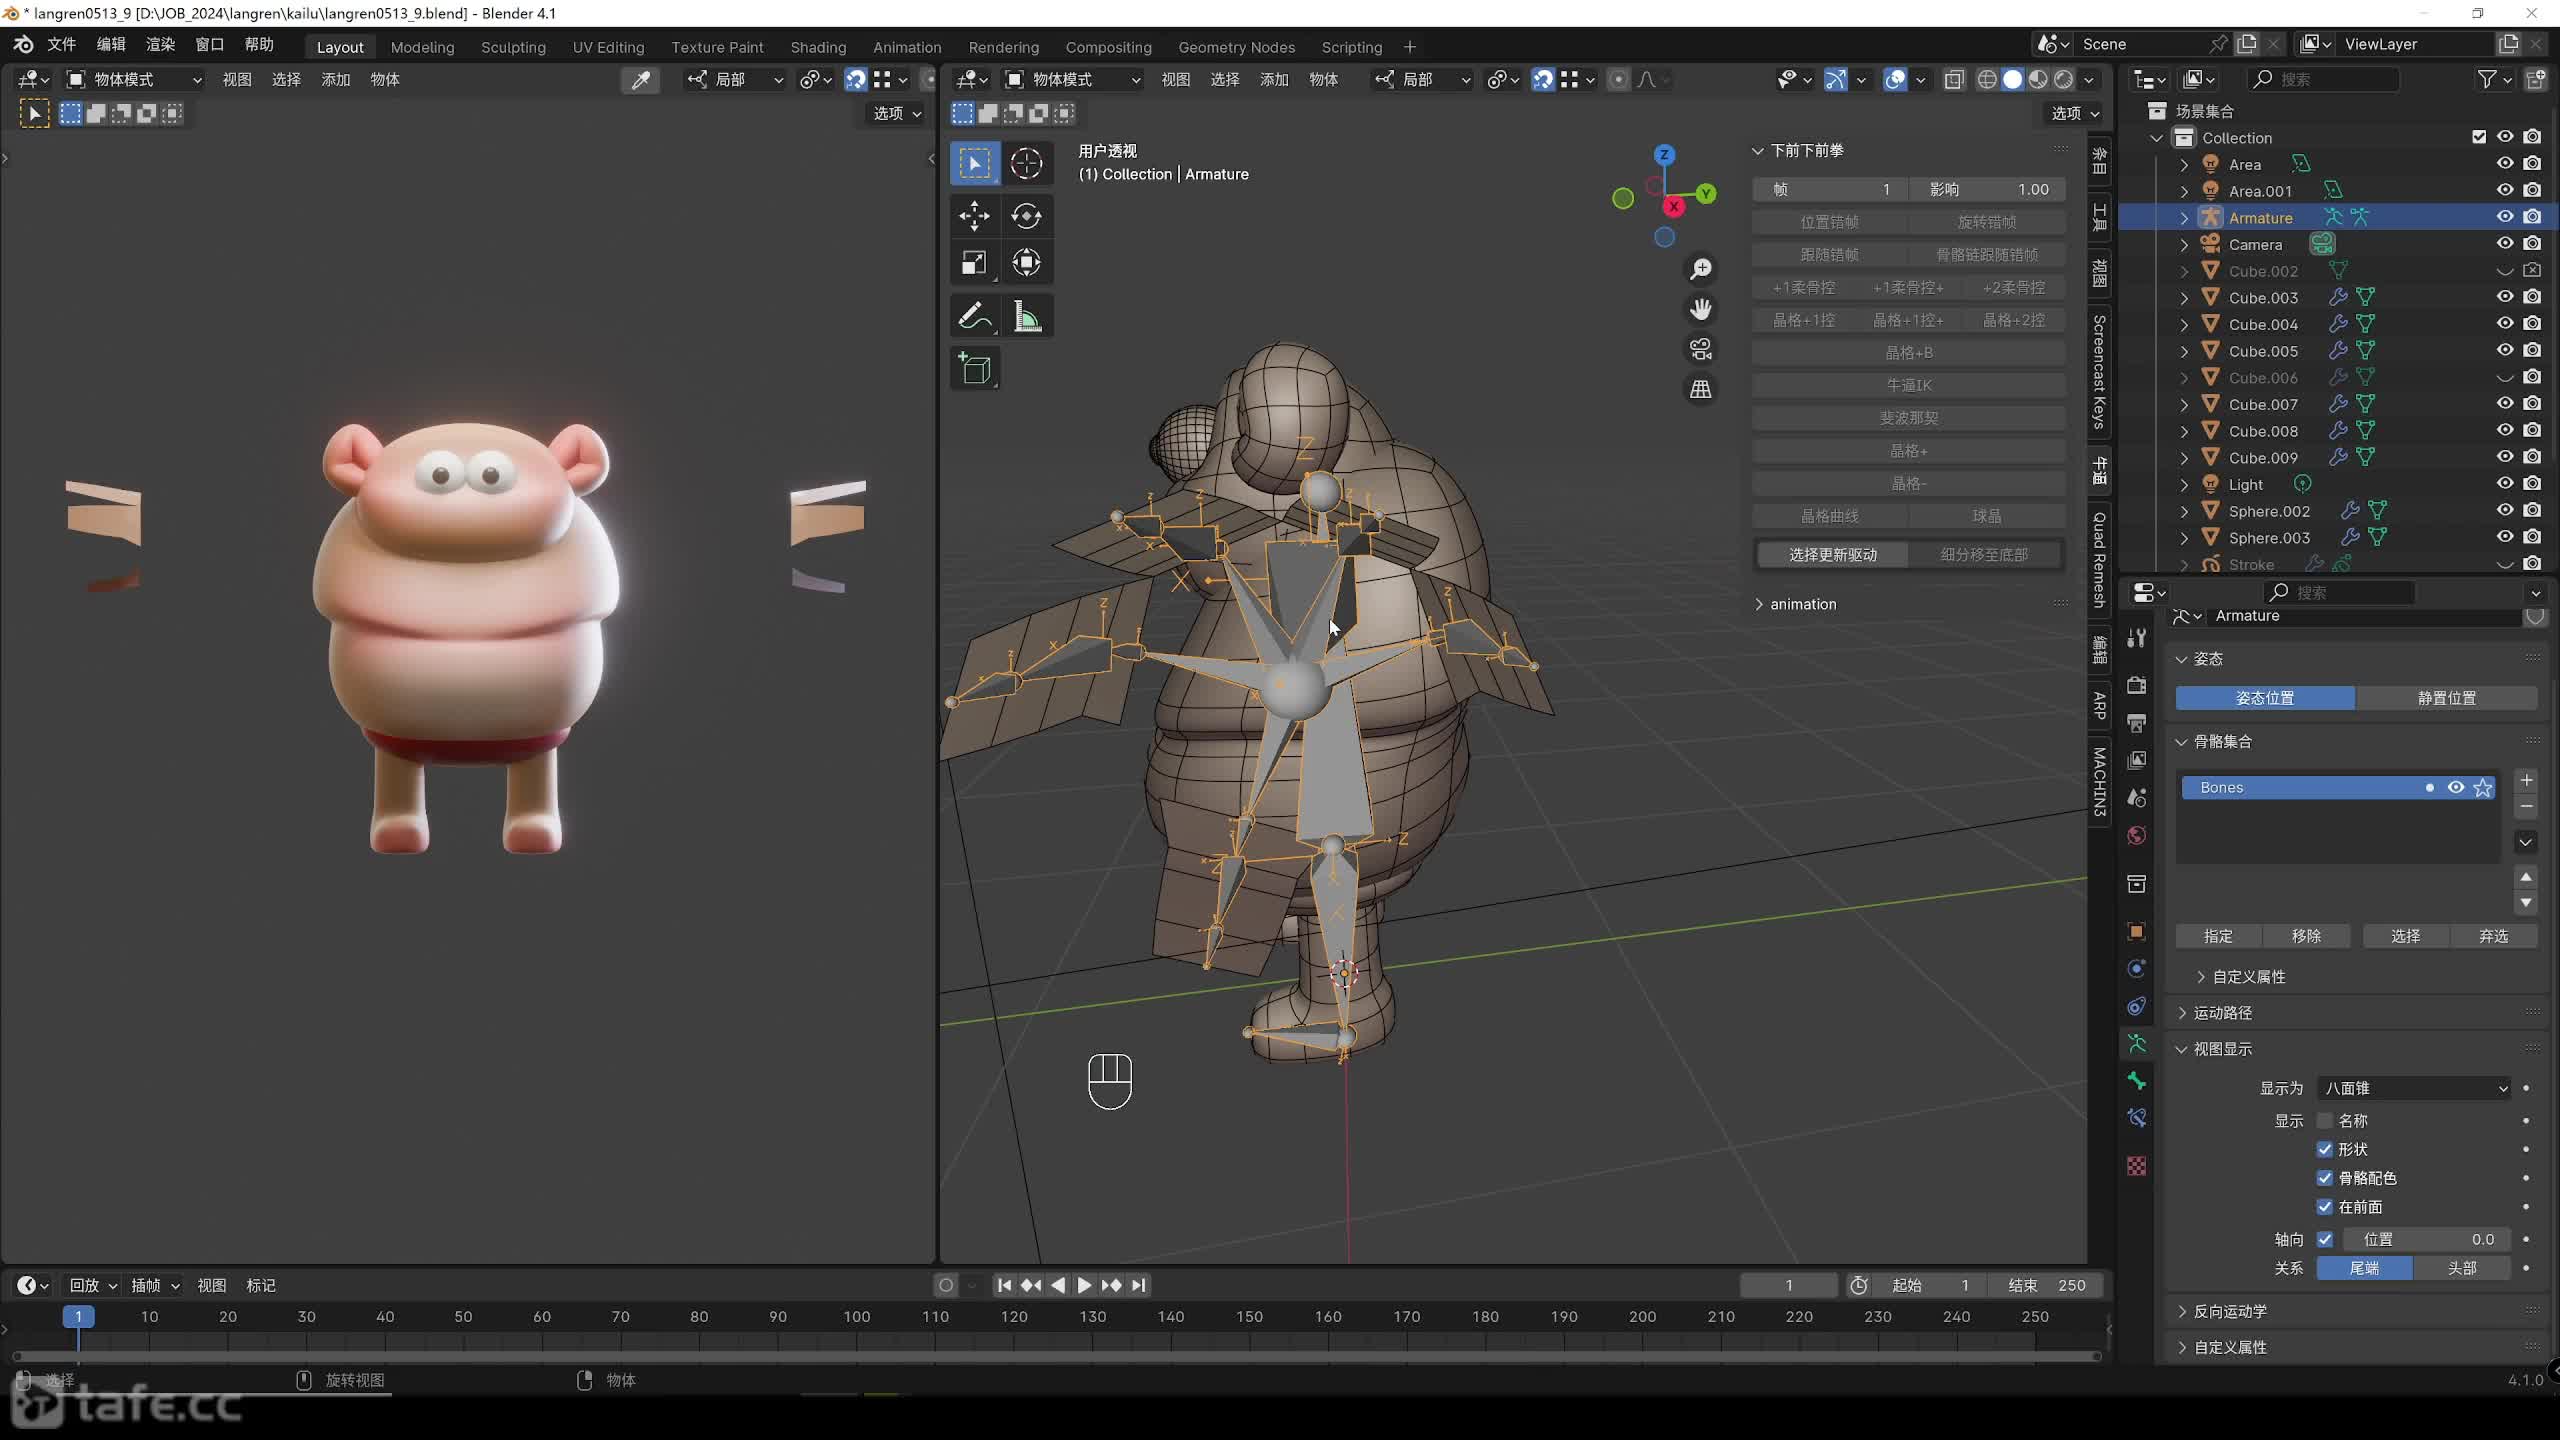Open the 局部 orientation dropdown in right viewport
The height and width of the screenshot is (1440, 2560).
(x=1422, y=79)
